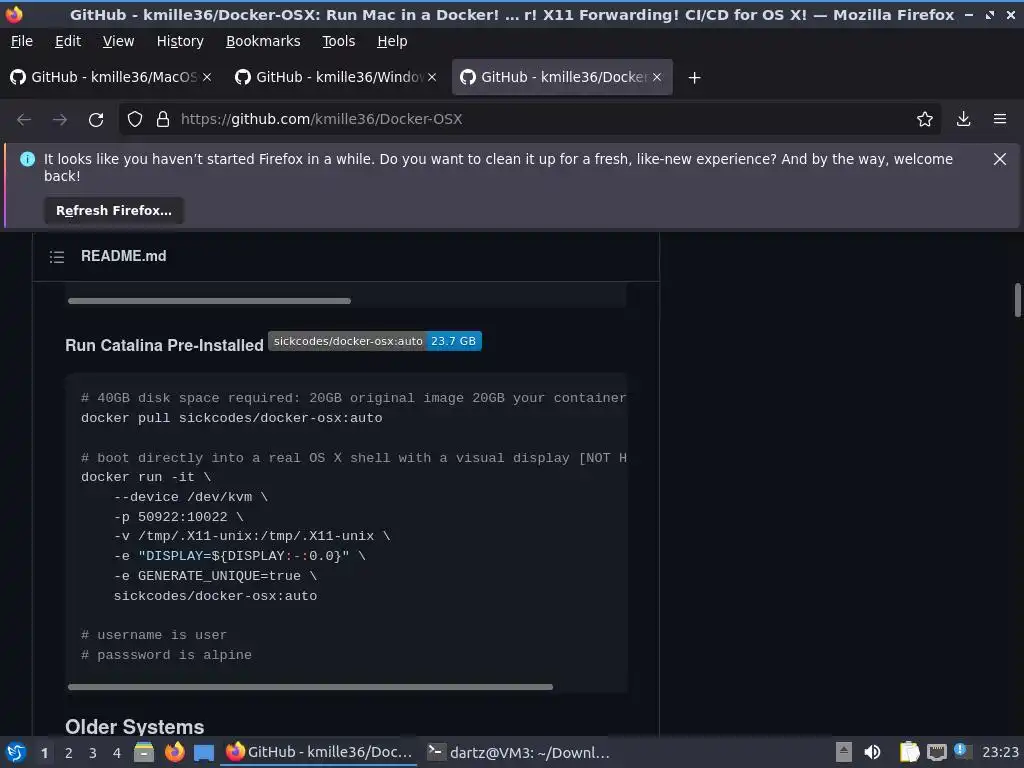
Task: Click the '-e GENERATE_UNIQUE=true \' line
Action: point(216,576)
